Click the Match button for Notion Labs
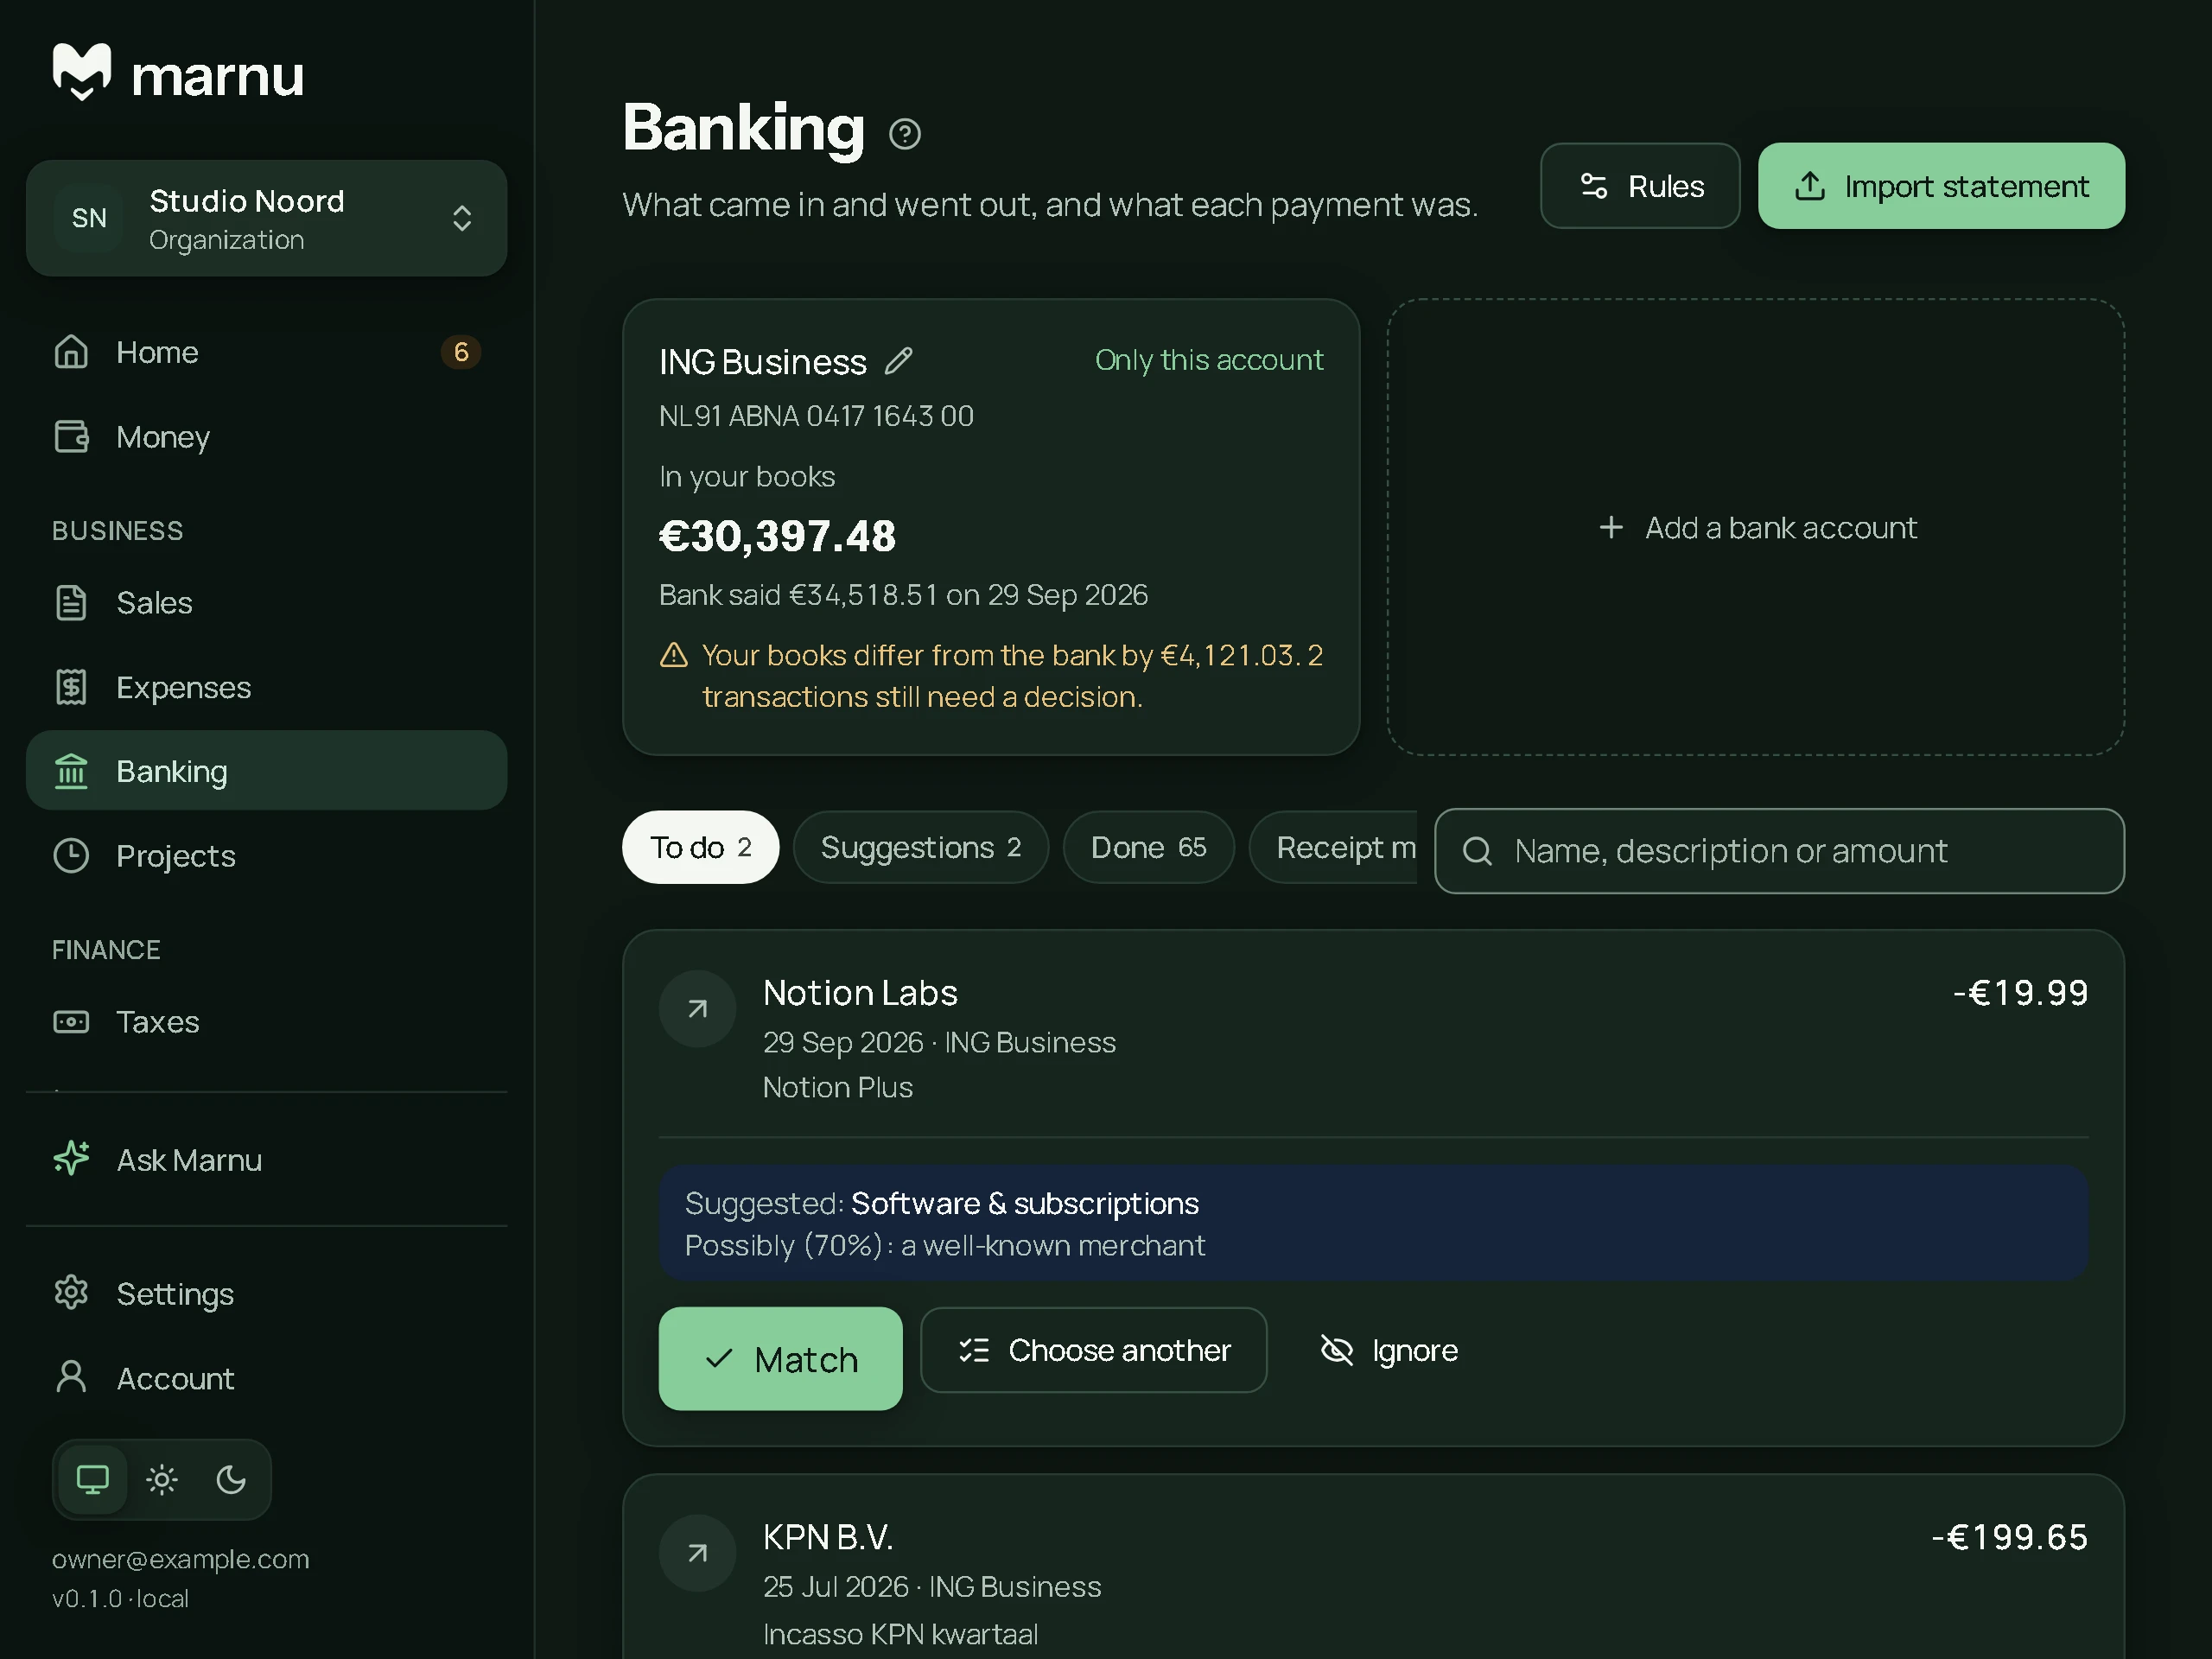Viewport: 2212px width, 1659px height. [x=780, y=1359]
